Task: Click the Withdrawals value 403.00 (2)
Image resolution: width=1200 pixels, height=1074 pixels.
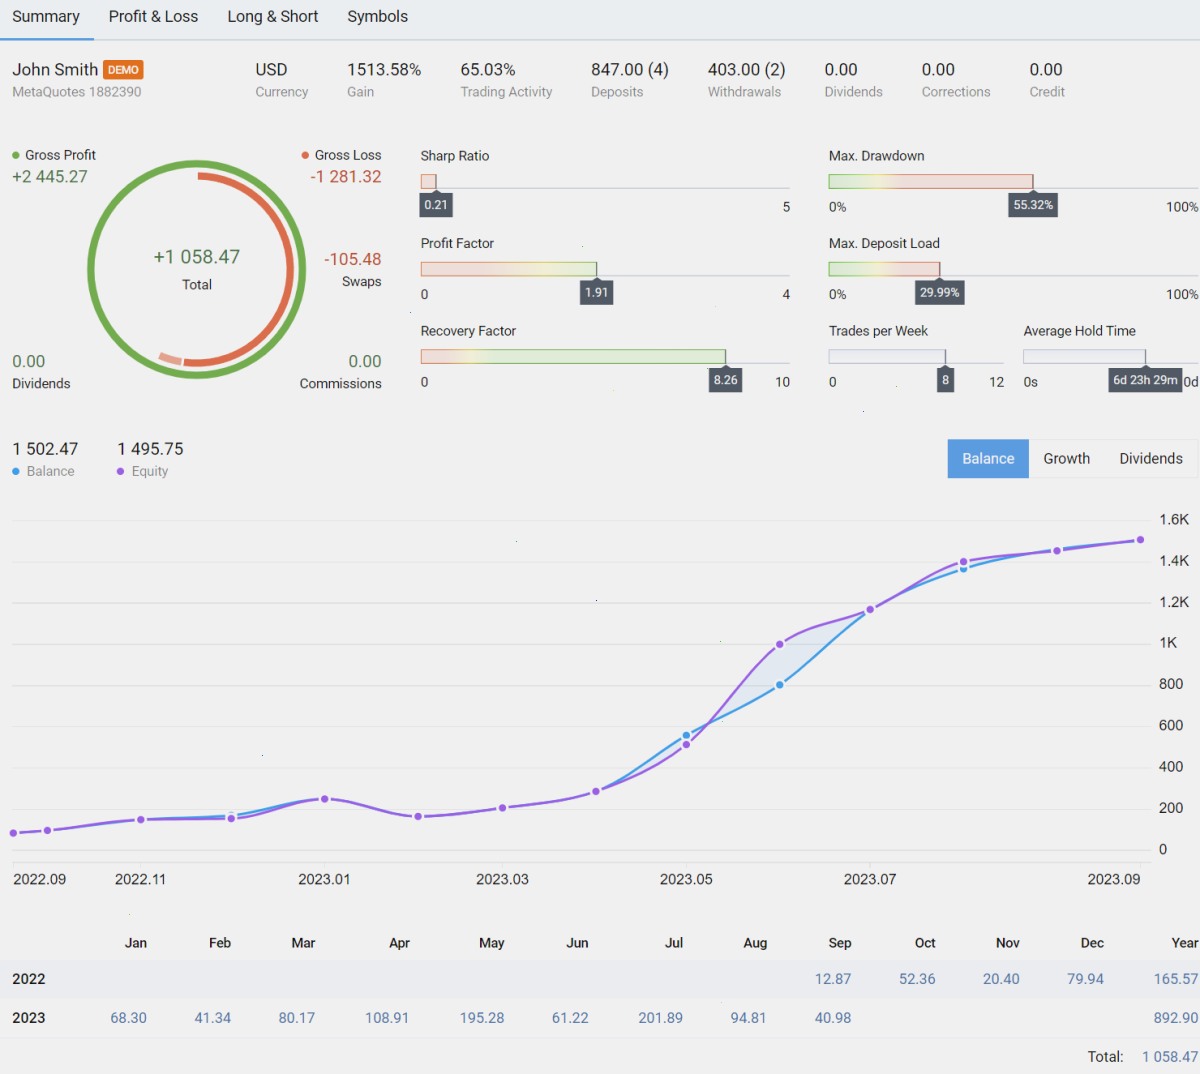Action: [747, 69]
